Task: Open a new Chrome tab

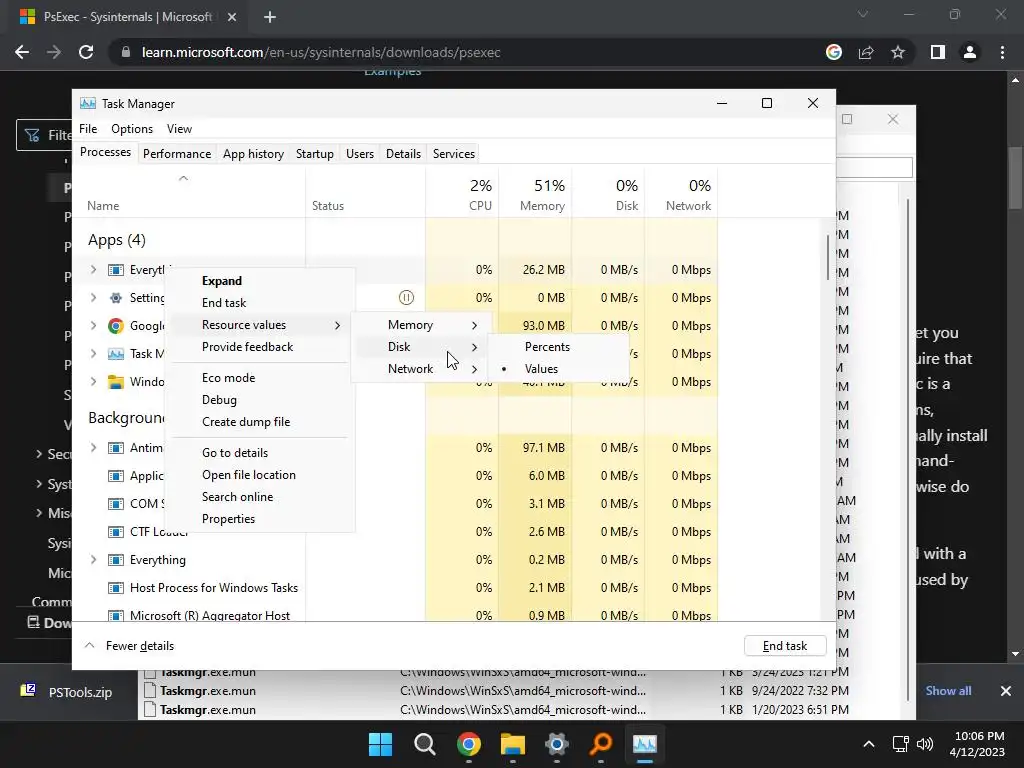Action: tap(270, 17)
